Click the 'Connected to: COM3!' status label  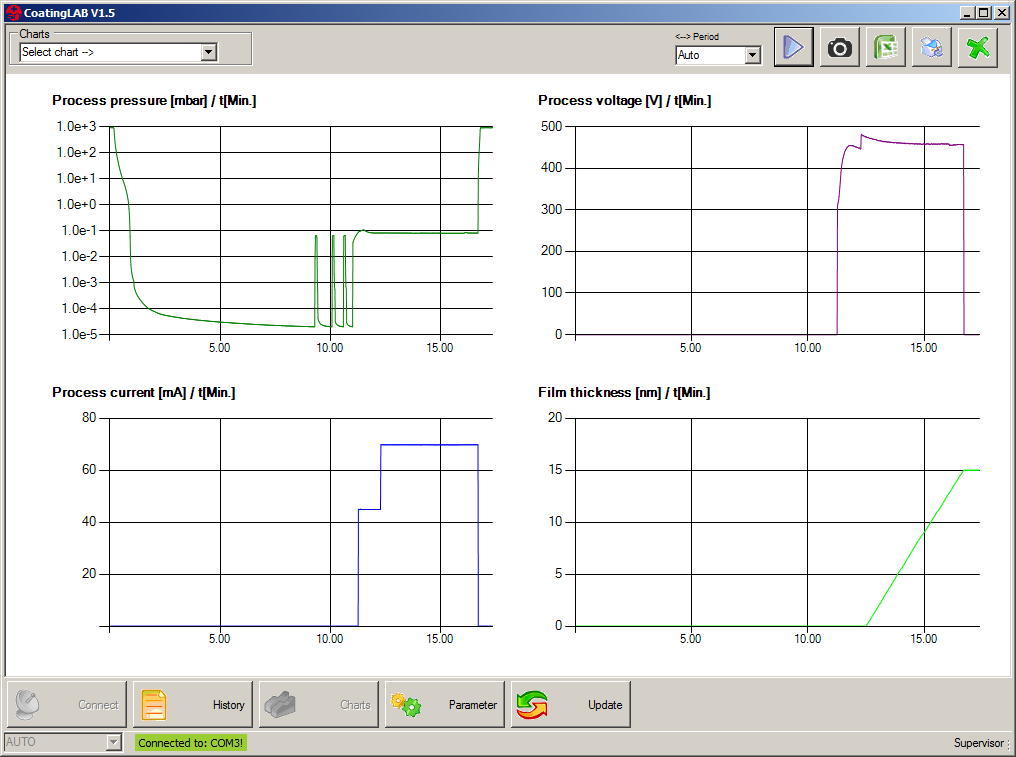[190, 743]
